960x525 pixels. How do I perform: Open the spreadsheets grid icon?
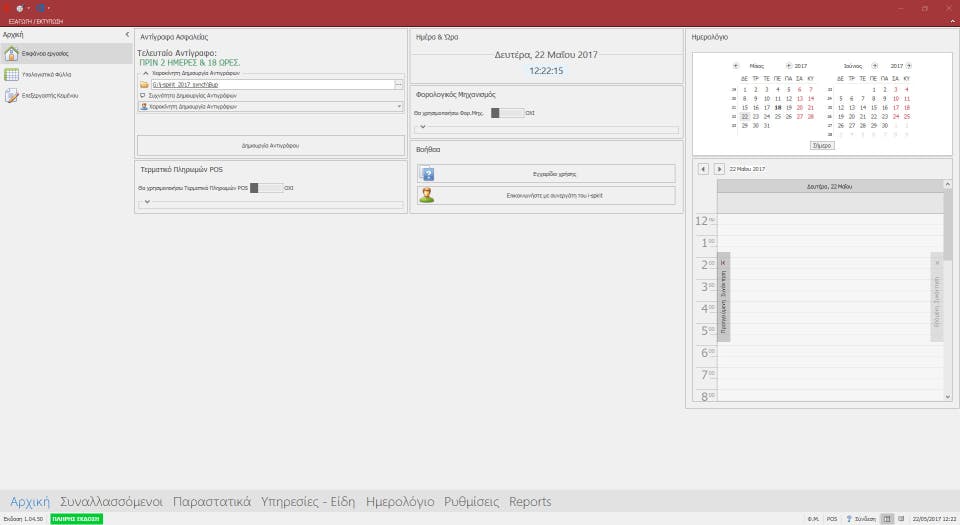[x=11, y=75]
